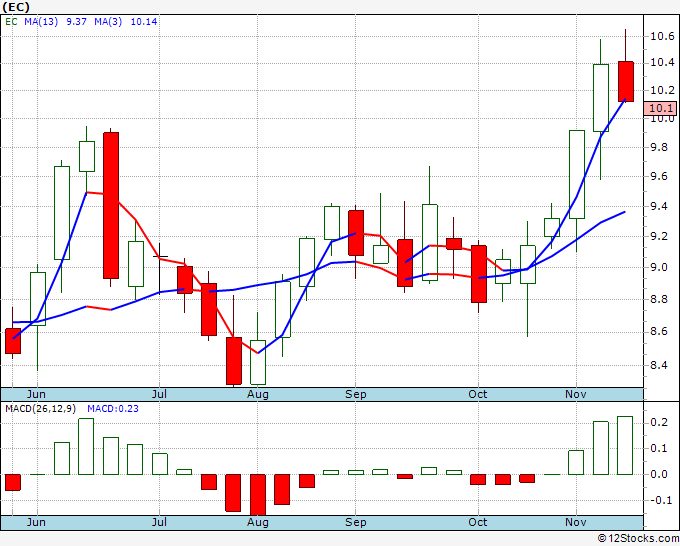This screenshot has height=546, width=680.
Task: Click Sep on the price chart's date axis
Action: (x=356, y=394)
